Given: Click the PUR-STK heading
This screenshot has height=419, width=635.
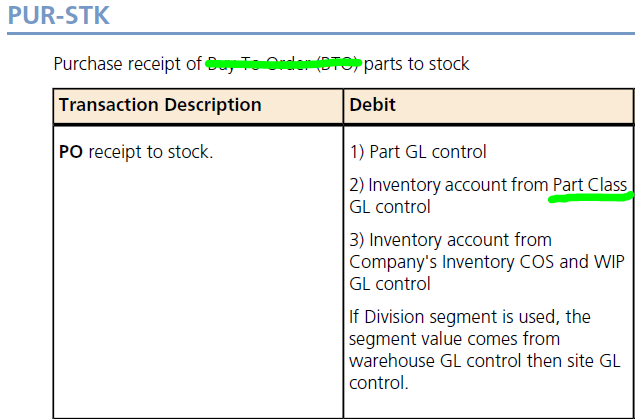Looking at the screenshot, I should point(59,16).
